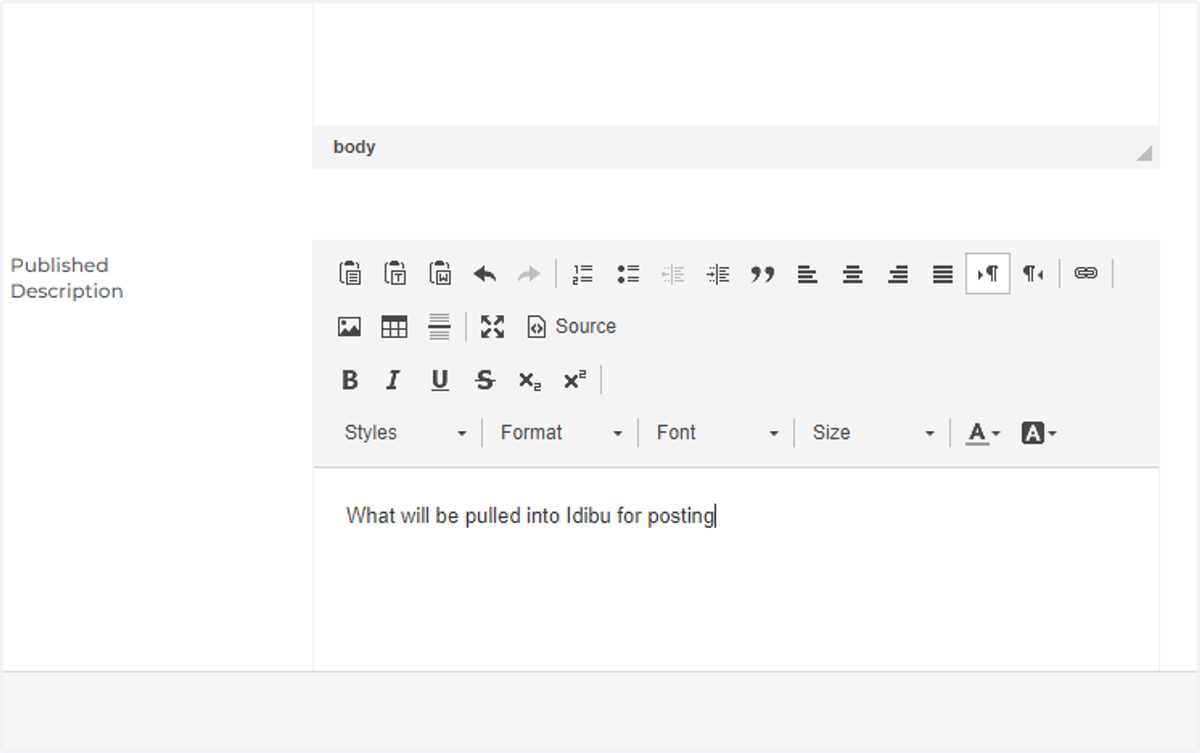Click the upper editor's blank content area
The width and height of the screenshot is (1200, 753).
tap(736, 63)
